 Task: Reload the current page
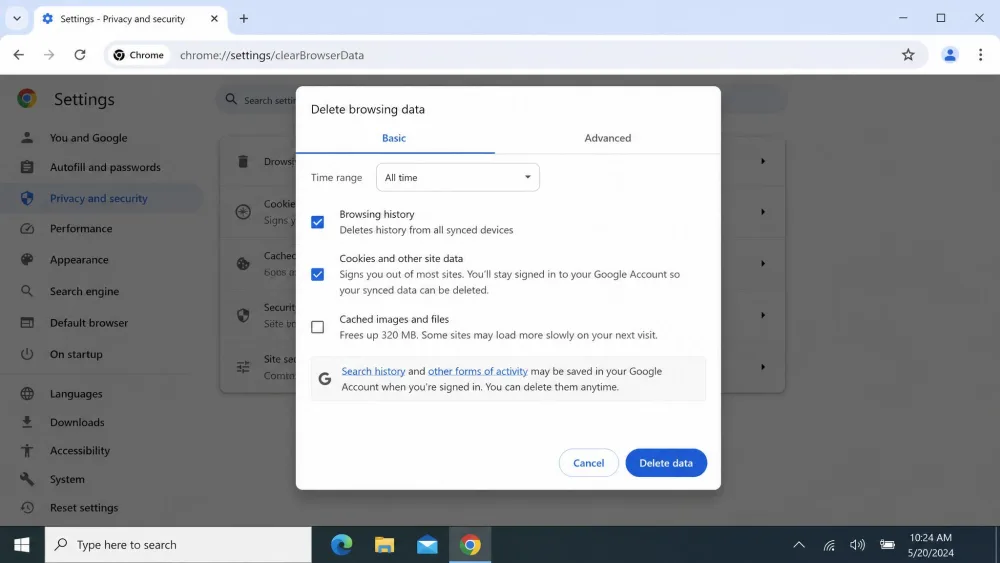click(80, 55)
